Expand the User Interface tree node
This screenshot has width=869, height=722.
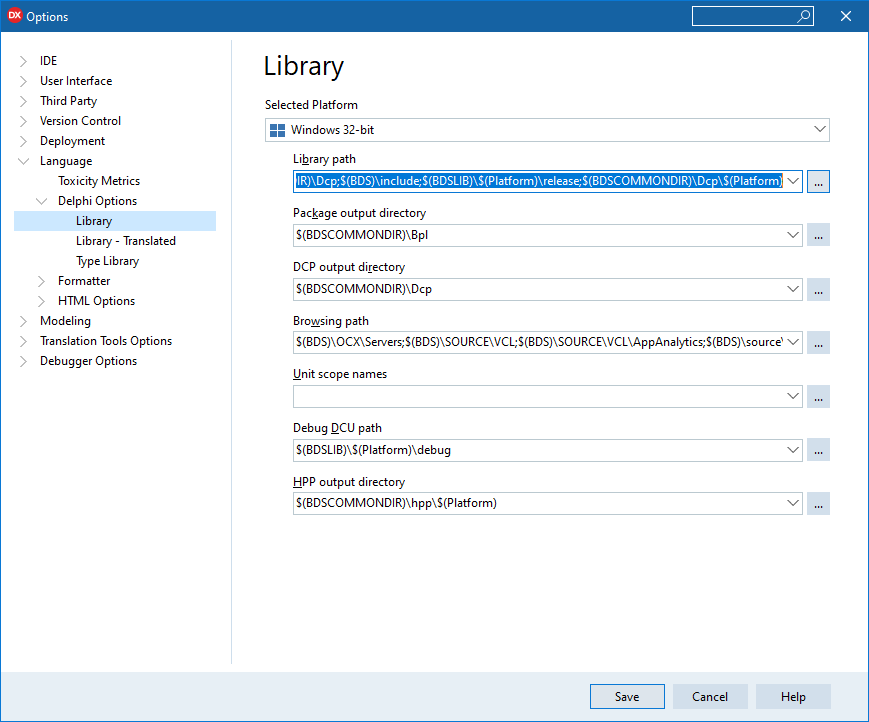tap(23, 81)
